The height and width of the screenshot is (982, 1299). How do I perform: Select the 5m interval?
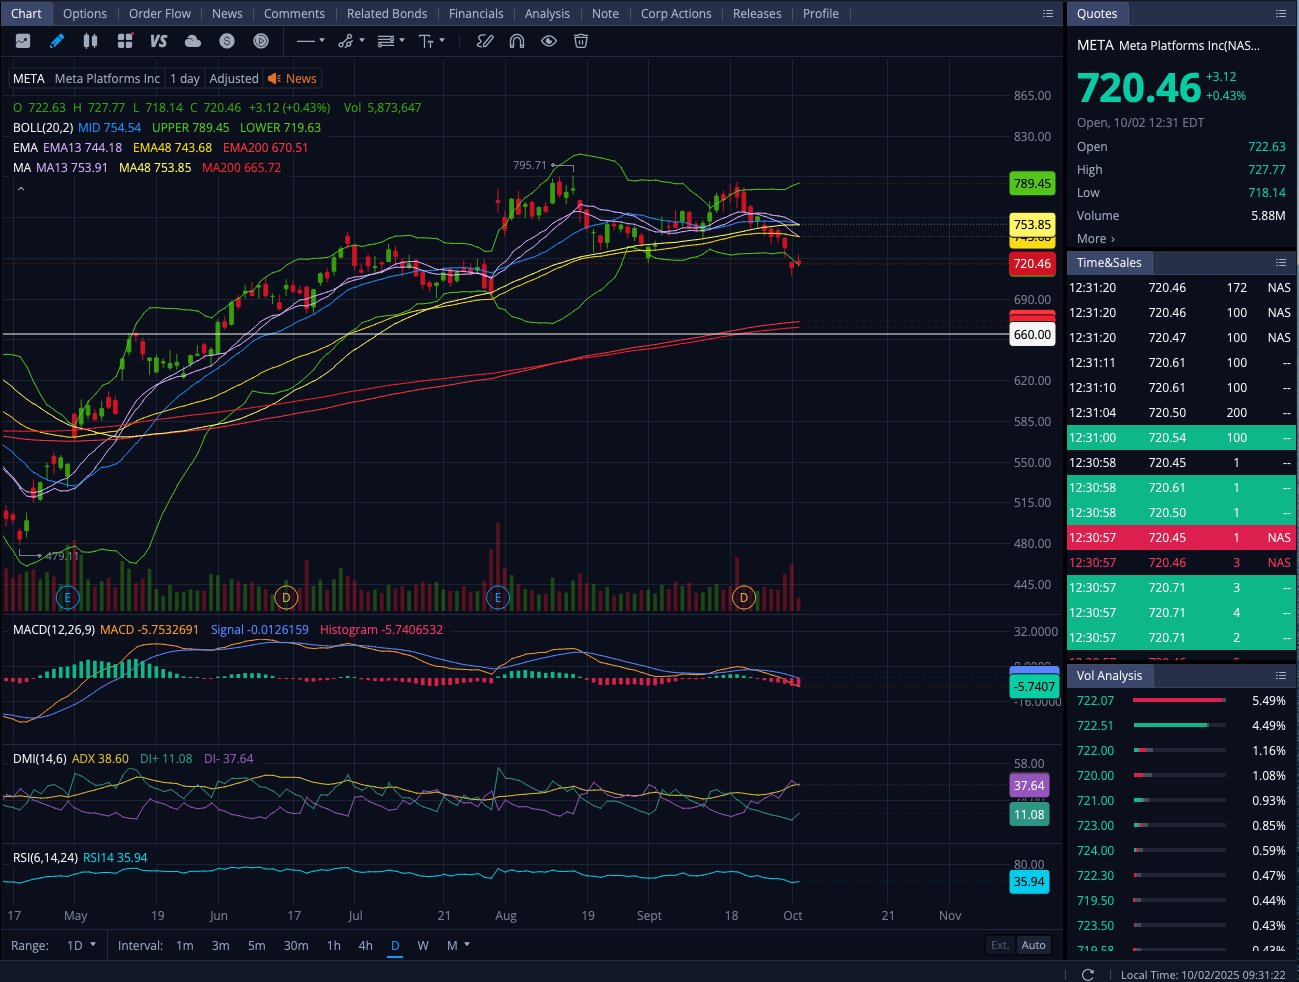[257, 945]
